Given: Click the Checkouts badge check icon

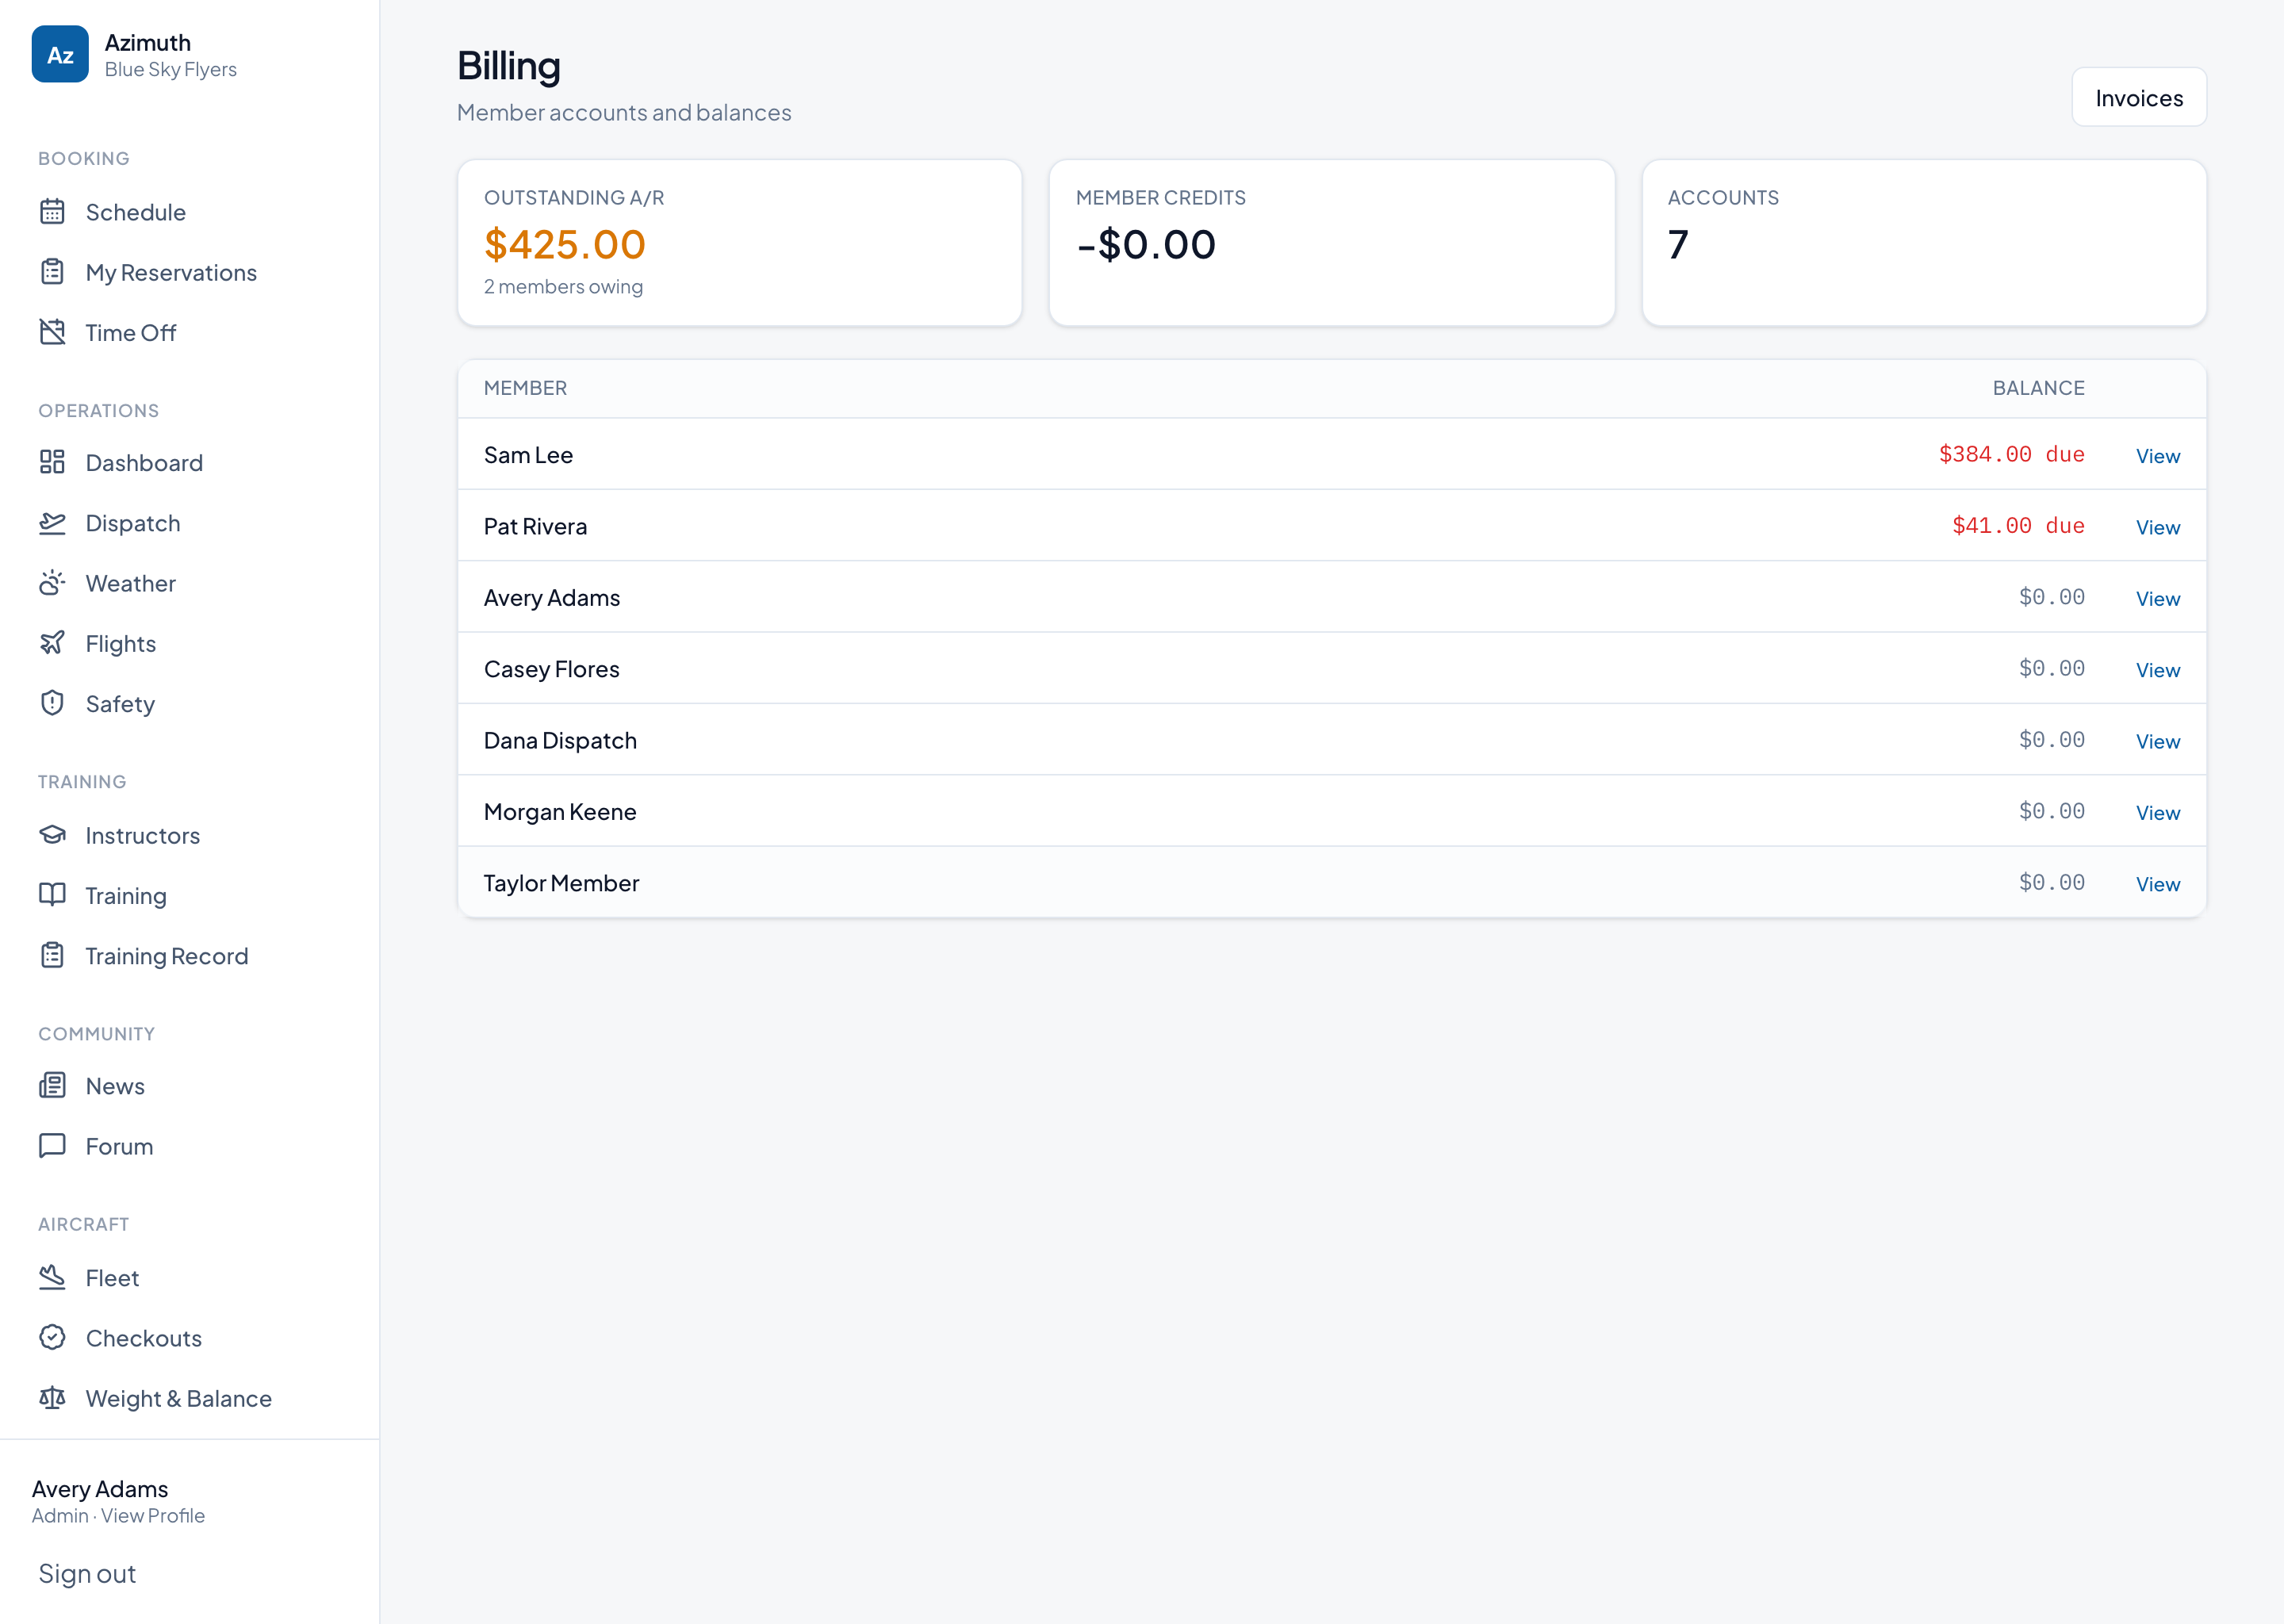Looking at the screenshot, I should 52,1338.
